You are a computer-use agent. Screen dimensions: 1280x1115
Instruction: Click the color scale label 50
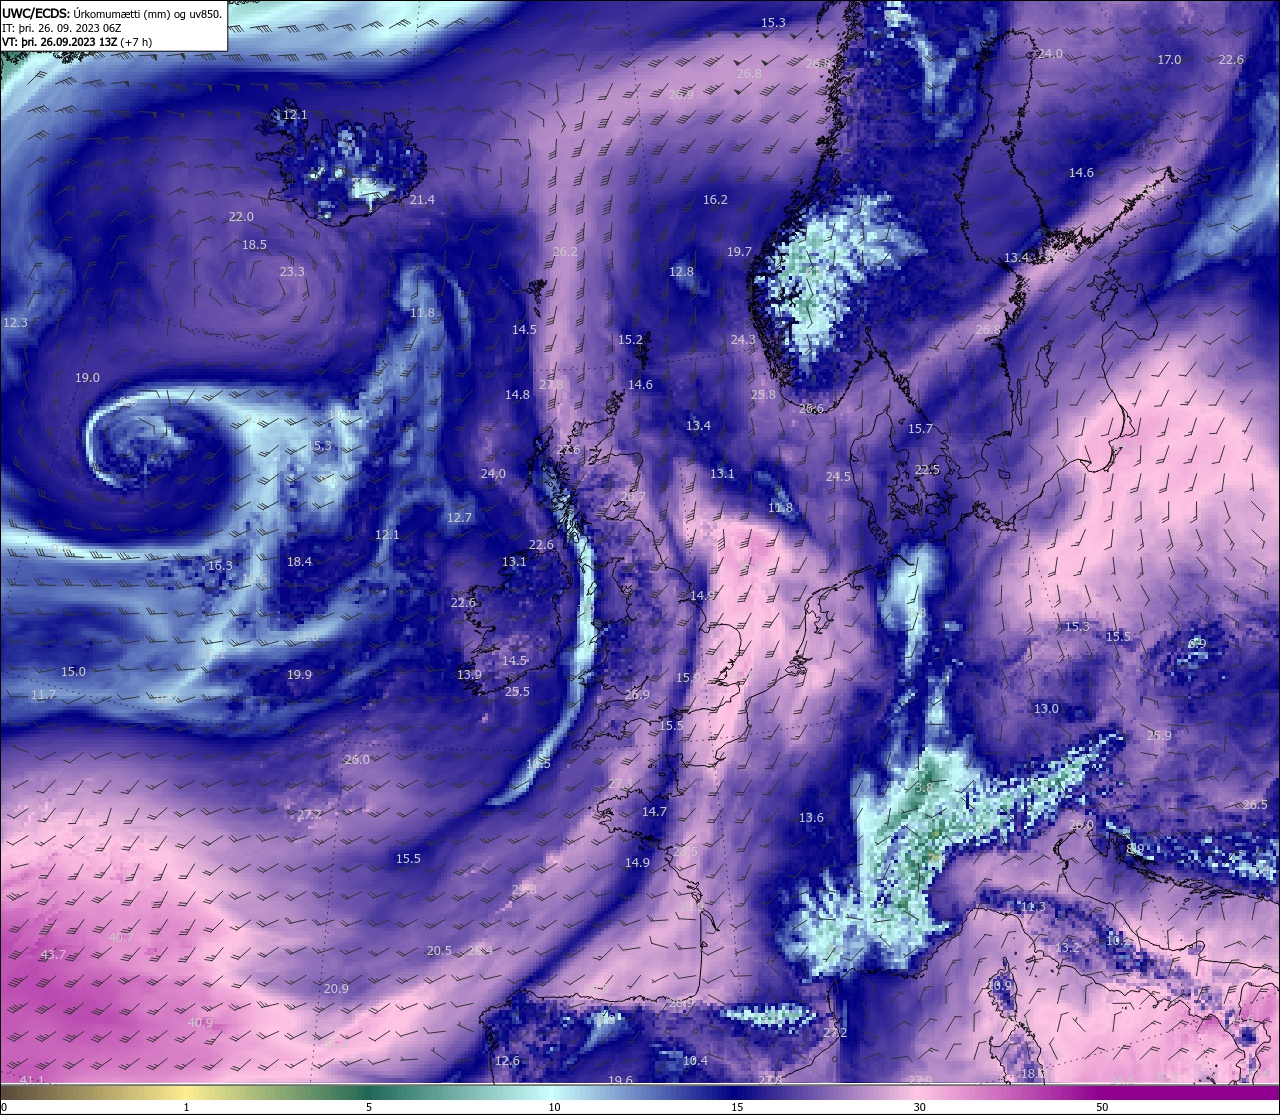click(x=1102, y=1107)
